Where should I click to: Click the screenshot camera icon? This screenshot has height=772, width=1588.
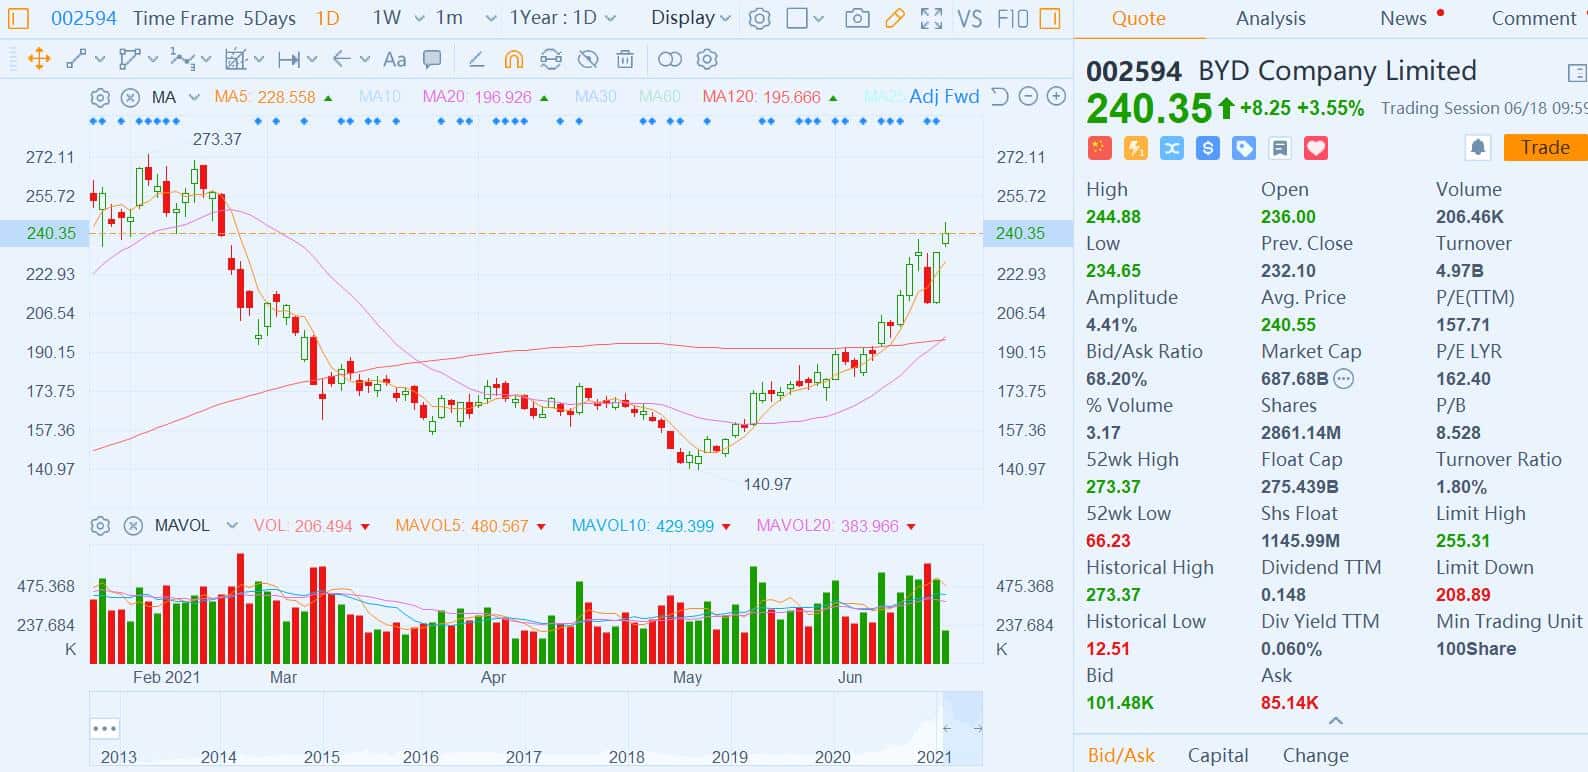click(856, 18)
